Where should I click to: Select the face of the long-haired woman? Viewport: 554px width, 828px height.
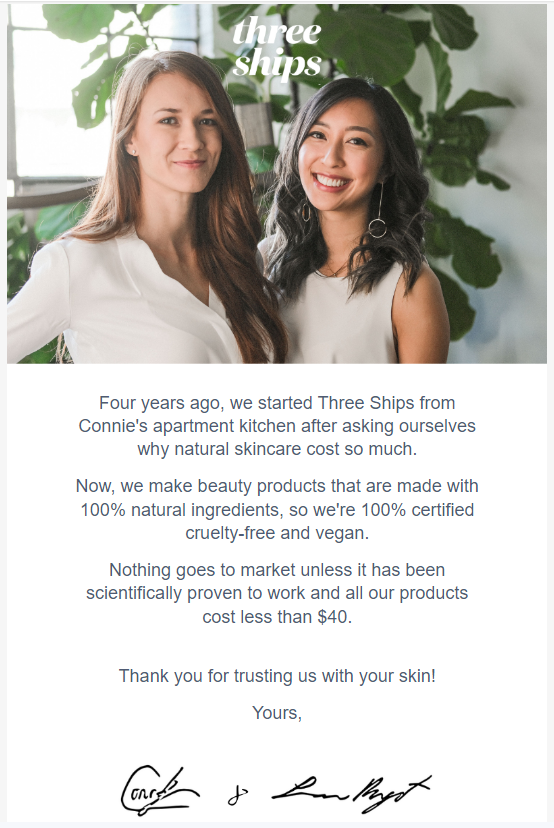[x=182, y=129]
